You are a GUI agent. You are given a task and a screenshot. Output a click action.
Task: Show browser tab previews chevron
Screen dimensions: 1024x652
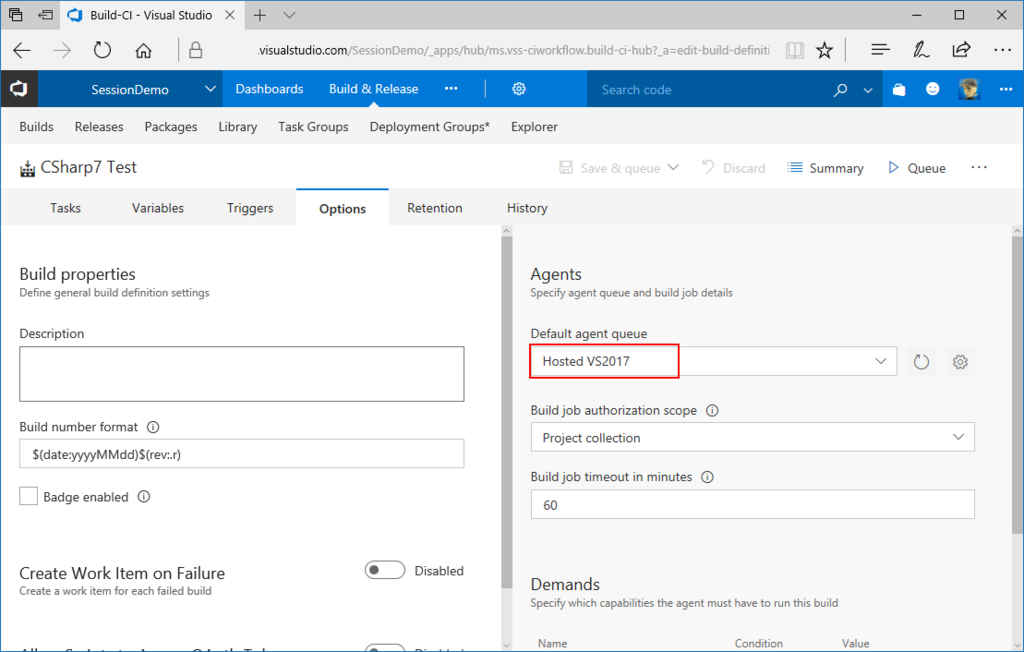tap(289, 15)
